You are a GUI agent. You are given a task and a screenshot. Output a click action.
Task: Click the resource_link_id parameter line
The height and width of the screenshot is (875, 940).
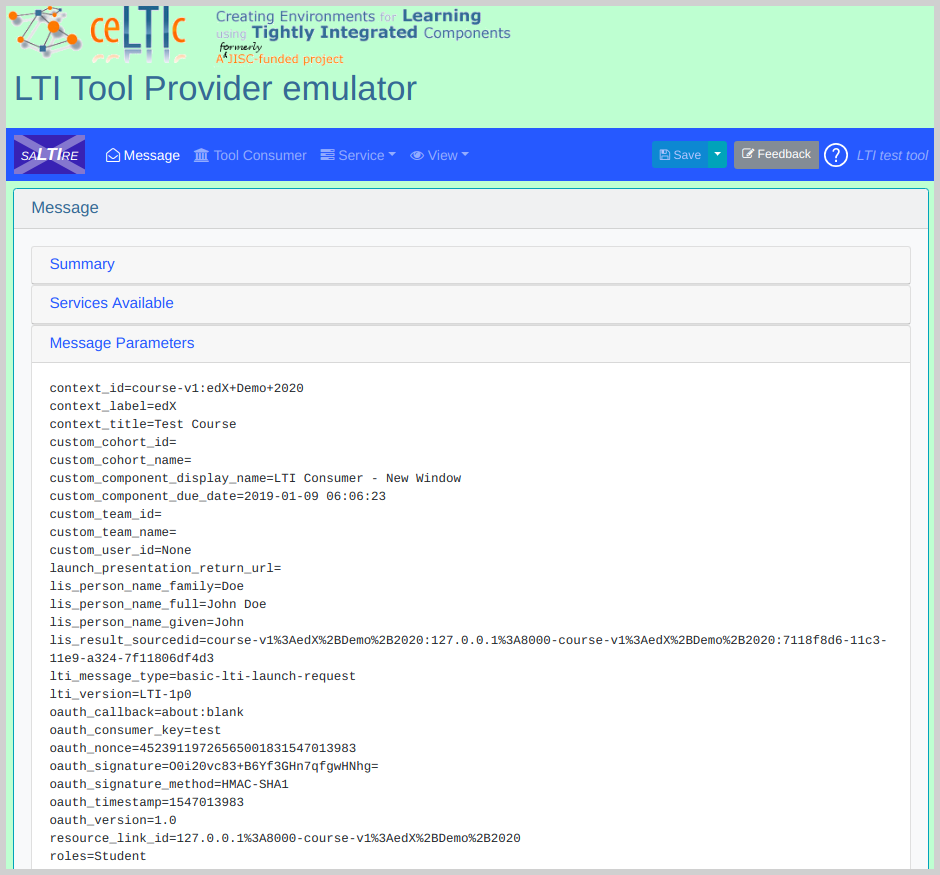pyautogui.click(x=285, y=838)
